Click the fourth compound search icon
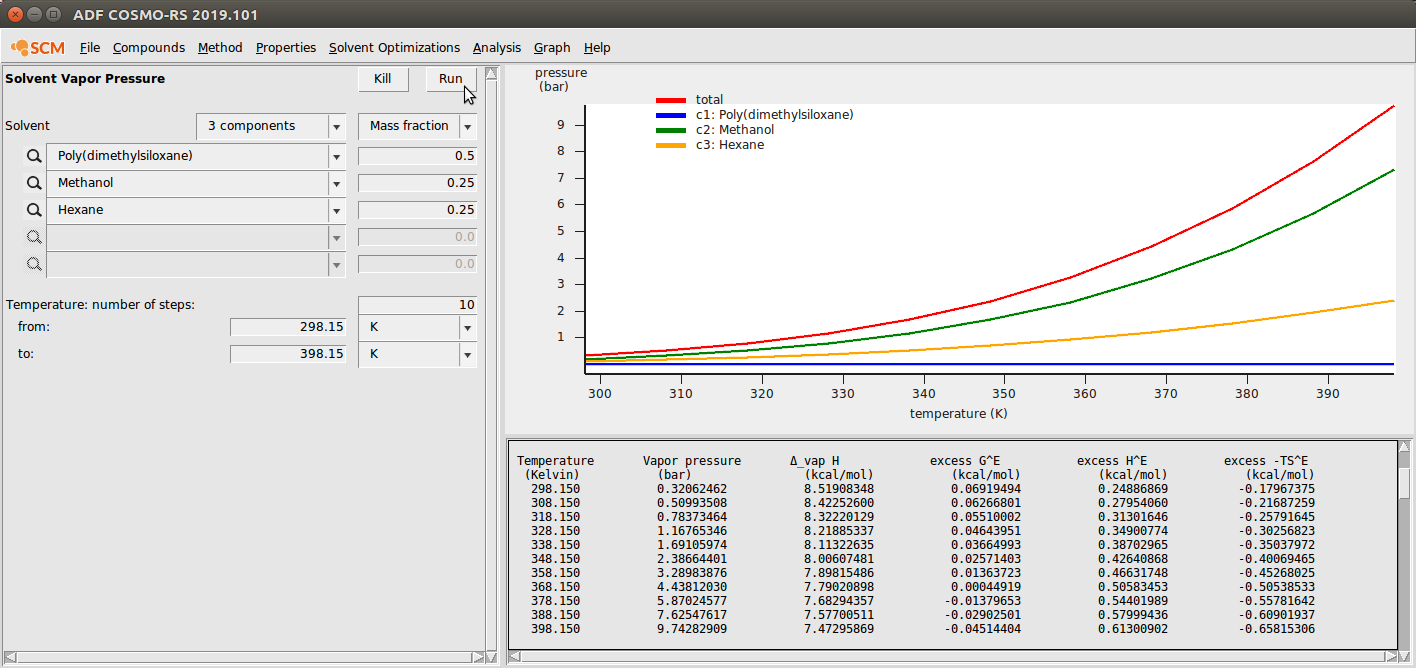This screenshot has height=668, width=1416. point(34,237)
